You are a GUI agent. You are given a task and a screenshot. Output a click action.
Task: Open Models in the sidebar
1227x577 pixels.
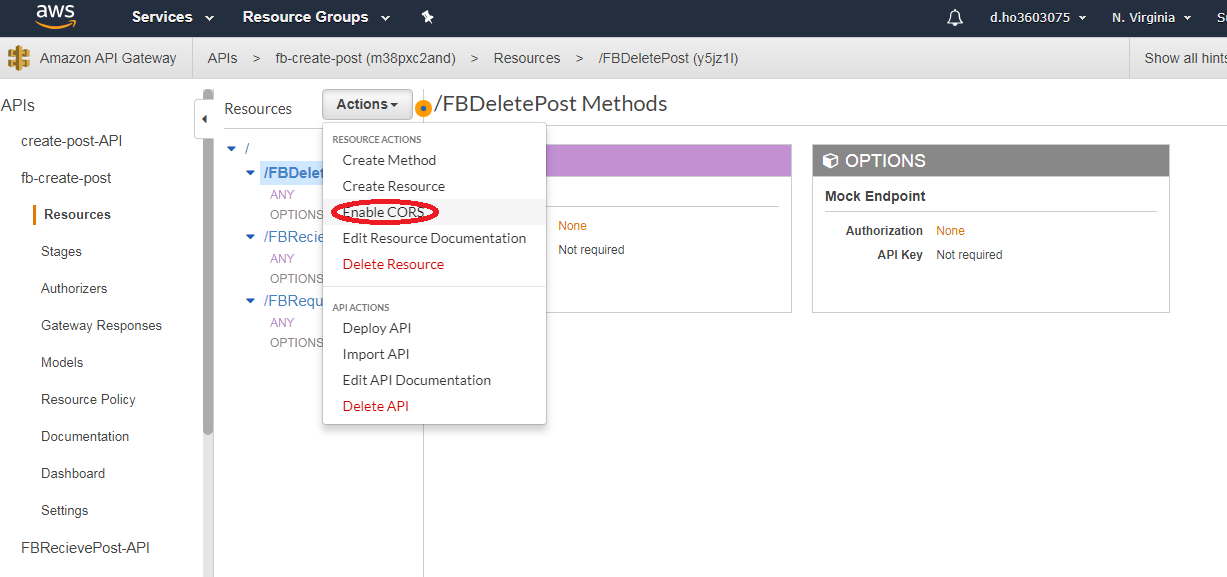[62, 362]
